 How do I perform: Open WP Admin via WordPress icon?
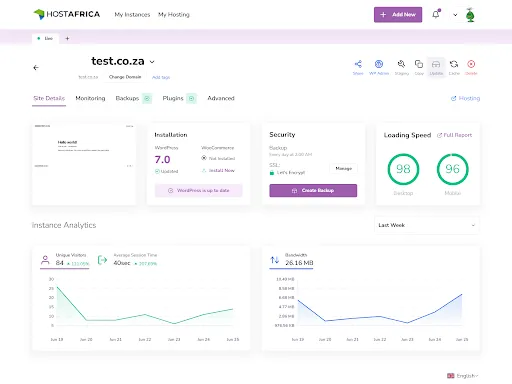click(379, 64)
